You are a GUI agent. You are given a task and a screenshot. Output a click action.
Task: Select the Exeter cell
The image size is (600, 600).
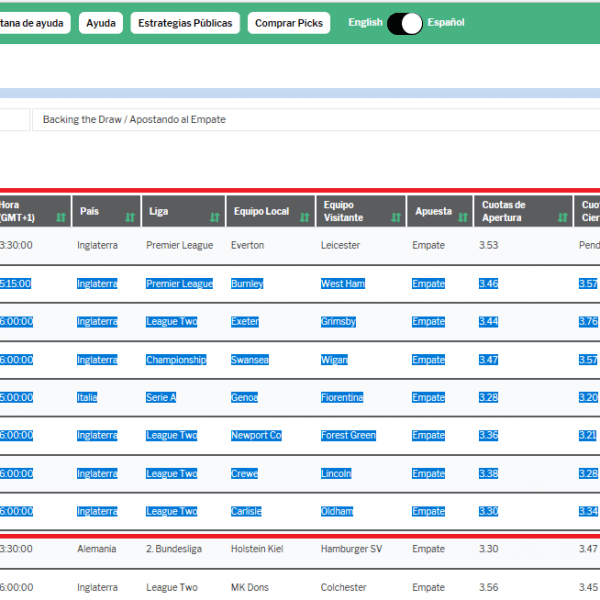[x=245, y=321]
